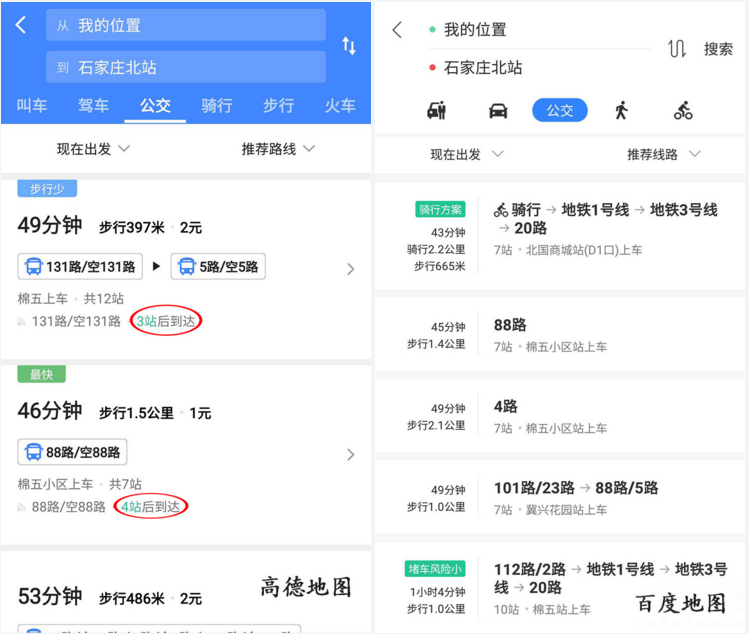Tap the route swap icon beside 搜索
749x634 pixels.
[677, 49]
